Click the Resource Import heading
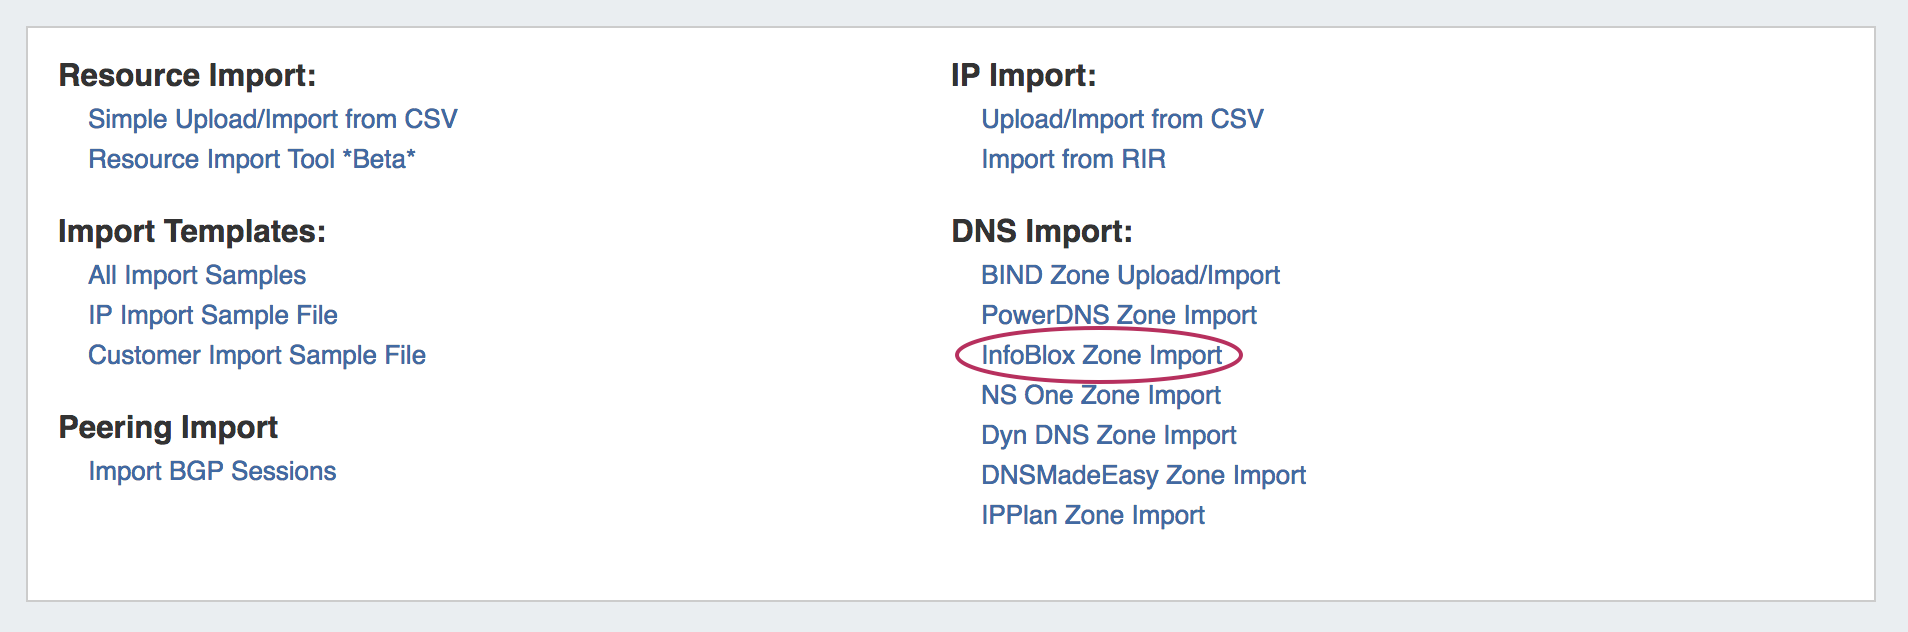 click(x=187, y=75)
